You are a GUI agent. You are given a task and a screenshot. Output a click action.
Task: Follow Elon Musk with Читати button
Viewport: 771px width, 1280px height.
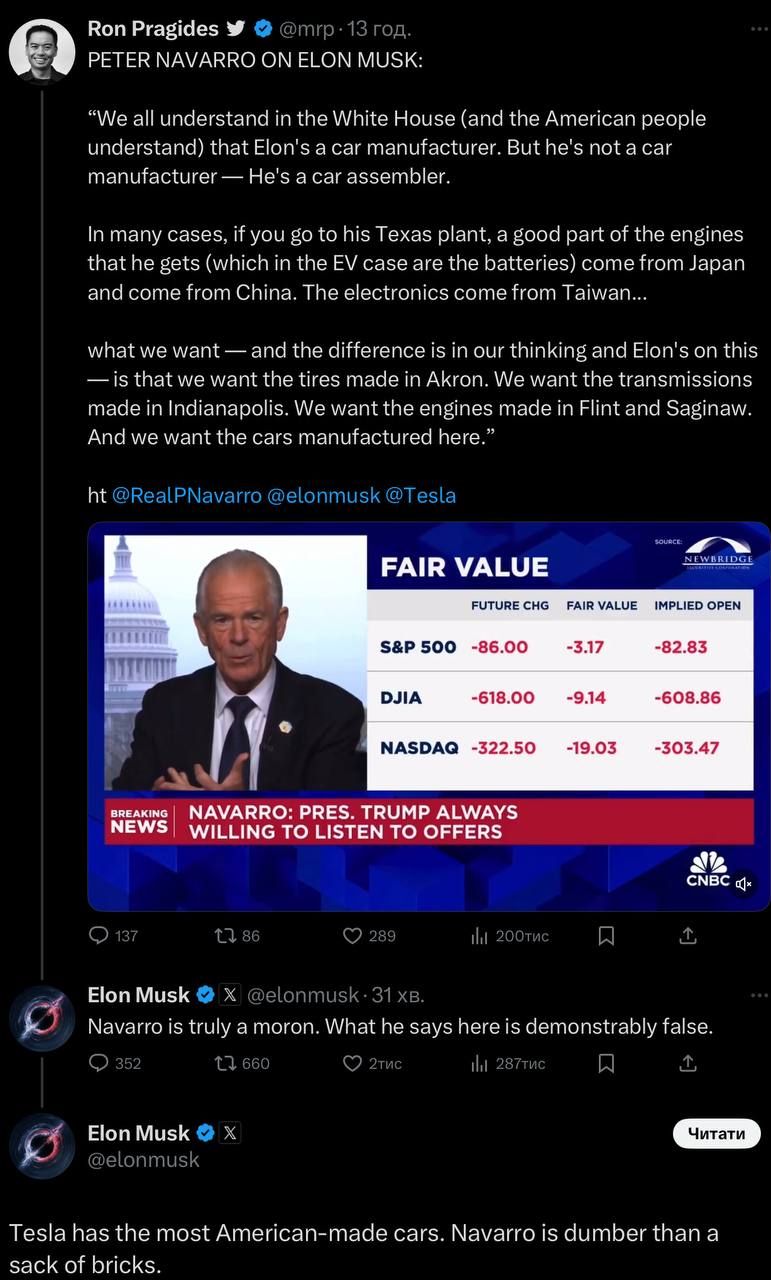(716, 1133)
